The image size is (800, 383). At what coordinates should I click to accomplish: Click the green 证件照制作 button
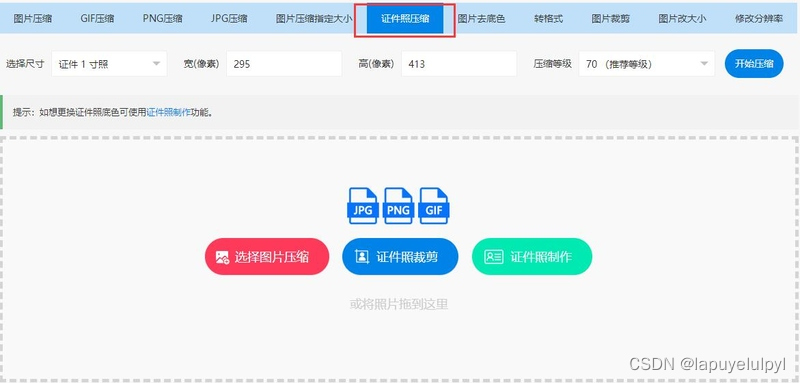(532, 257)
